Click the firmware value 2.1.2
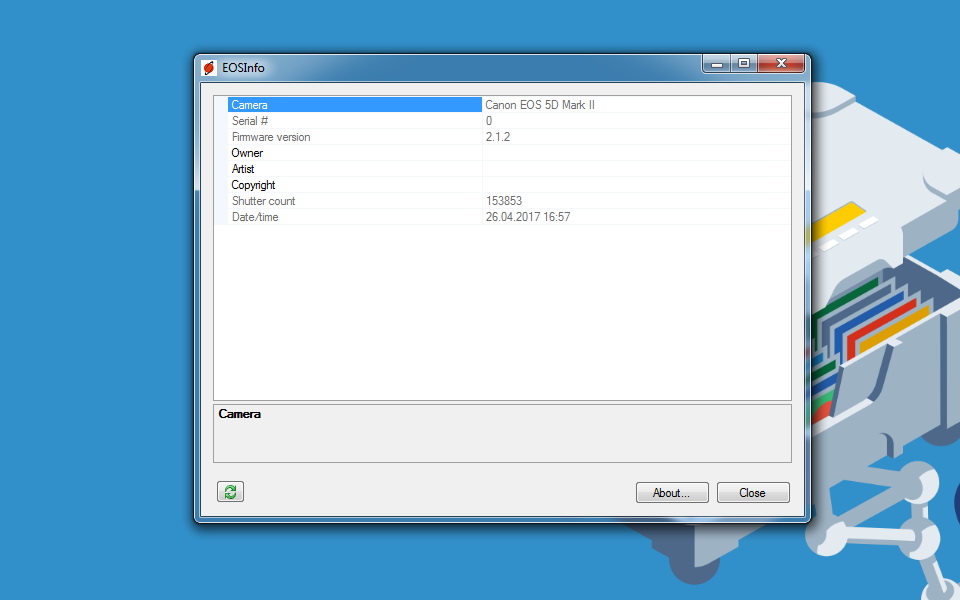 click(498, 137)
